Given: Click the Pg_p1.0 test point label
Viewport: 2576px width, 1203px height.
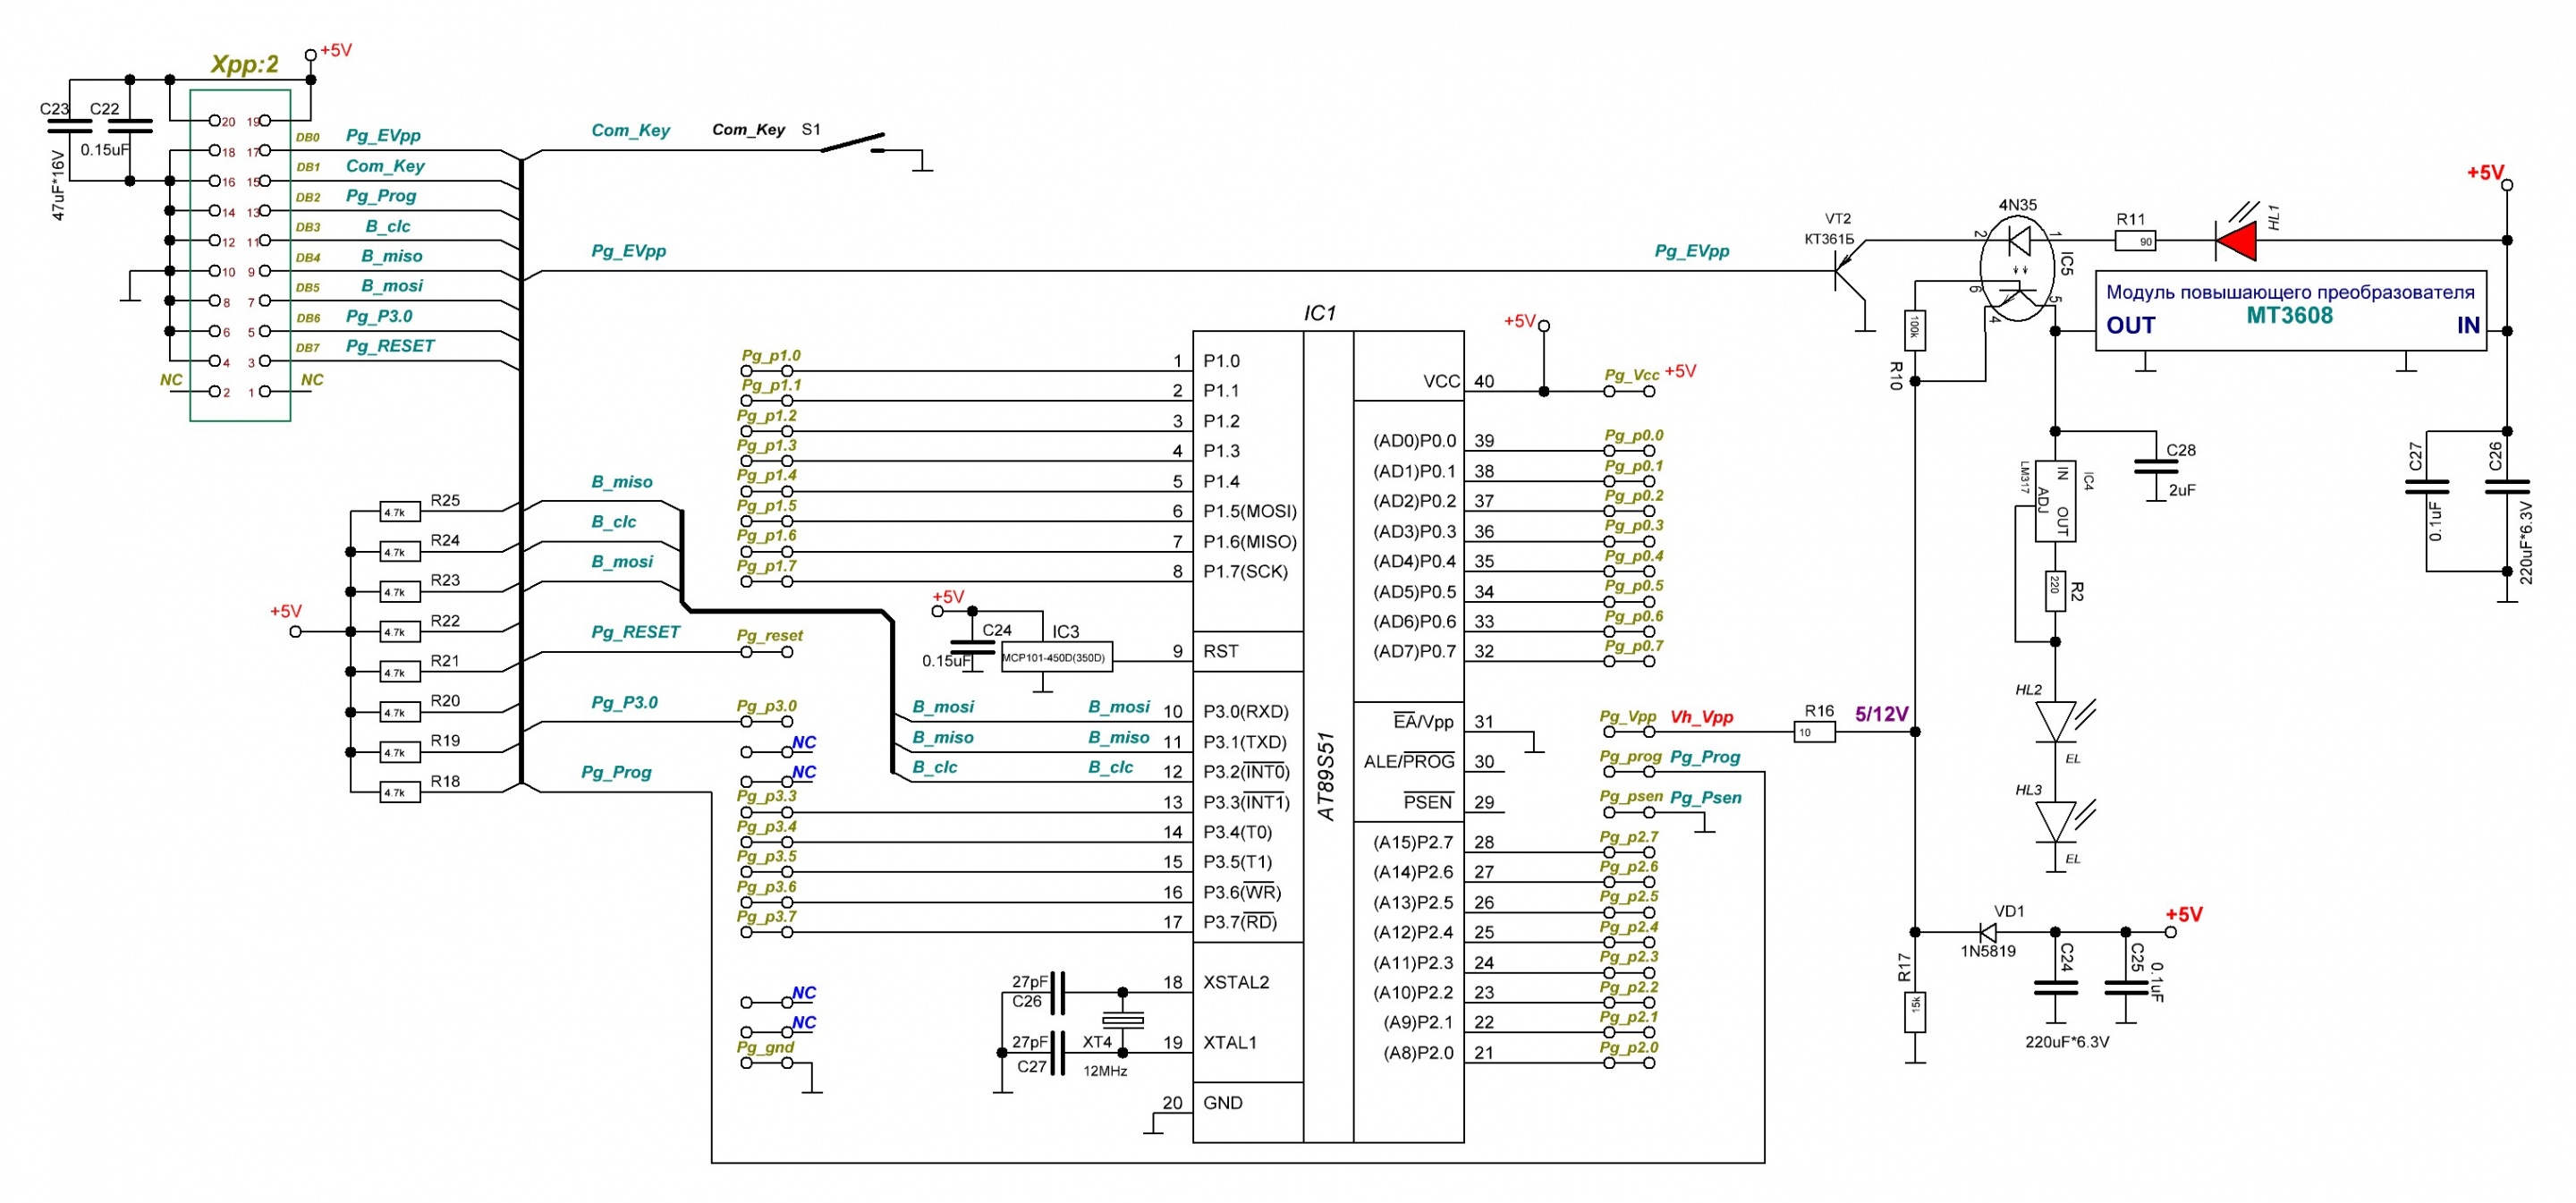Looking at the screenshot, I should pyautogui.click(x=771, y=355).
